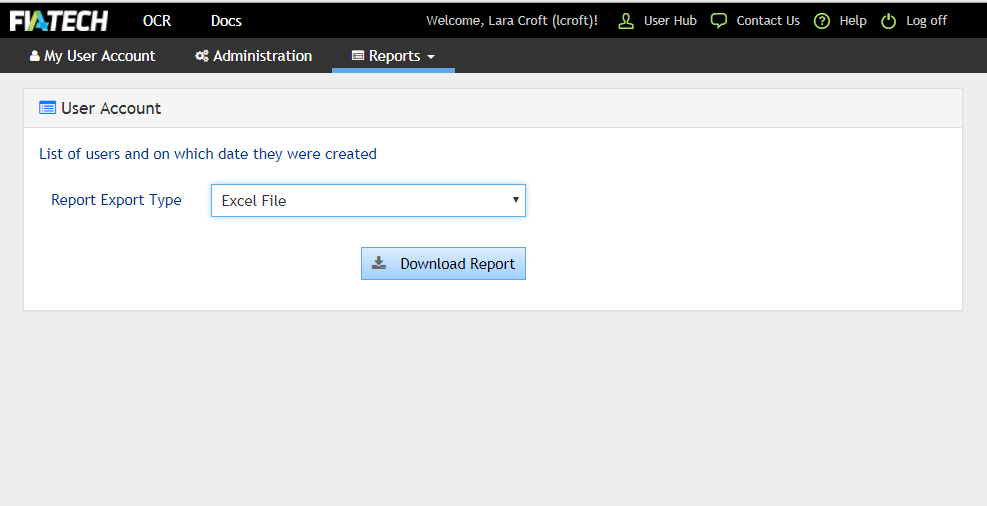Click the Log off power icon

click(x=888, y=21)
